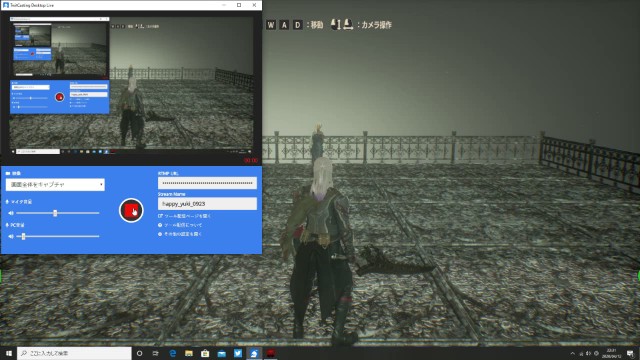The height and width of the screenshot is (360, 640).
Task: Click the Stream Name field with happy_yuki_0923
Action: [207, 204]
